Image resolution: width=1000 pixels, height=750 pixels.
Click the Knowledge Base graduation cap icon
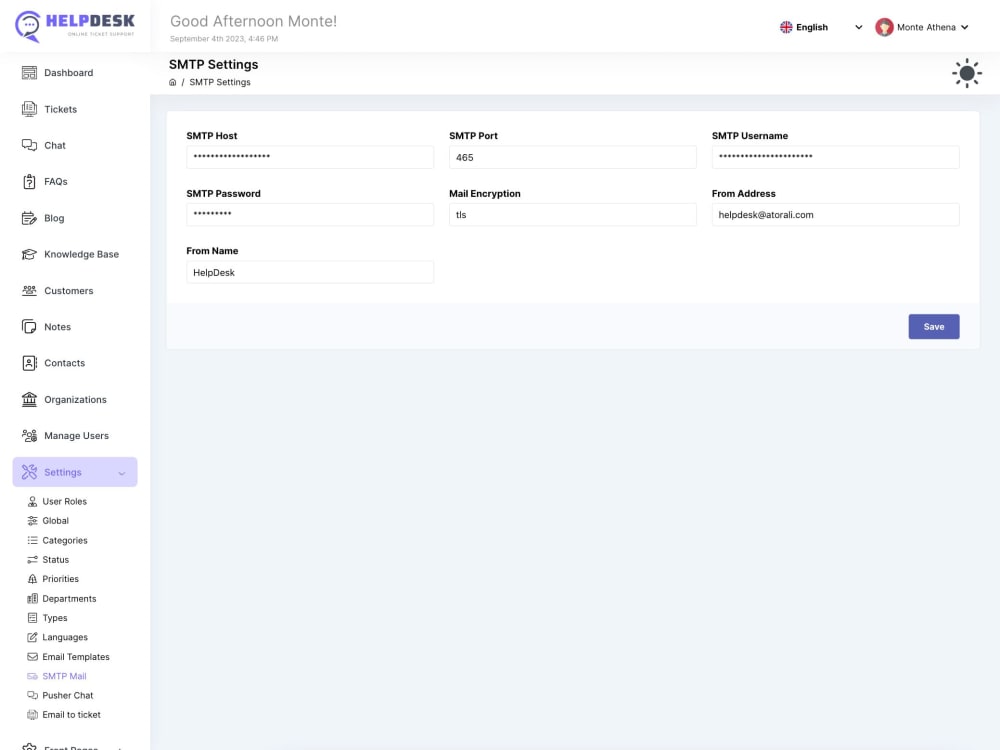29,254
